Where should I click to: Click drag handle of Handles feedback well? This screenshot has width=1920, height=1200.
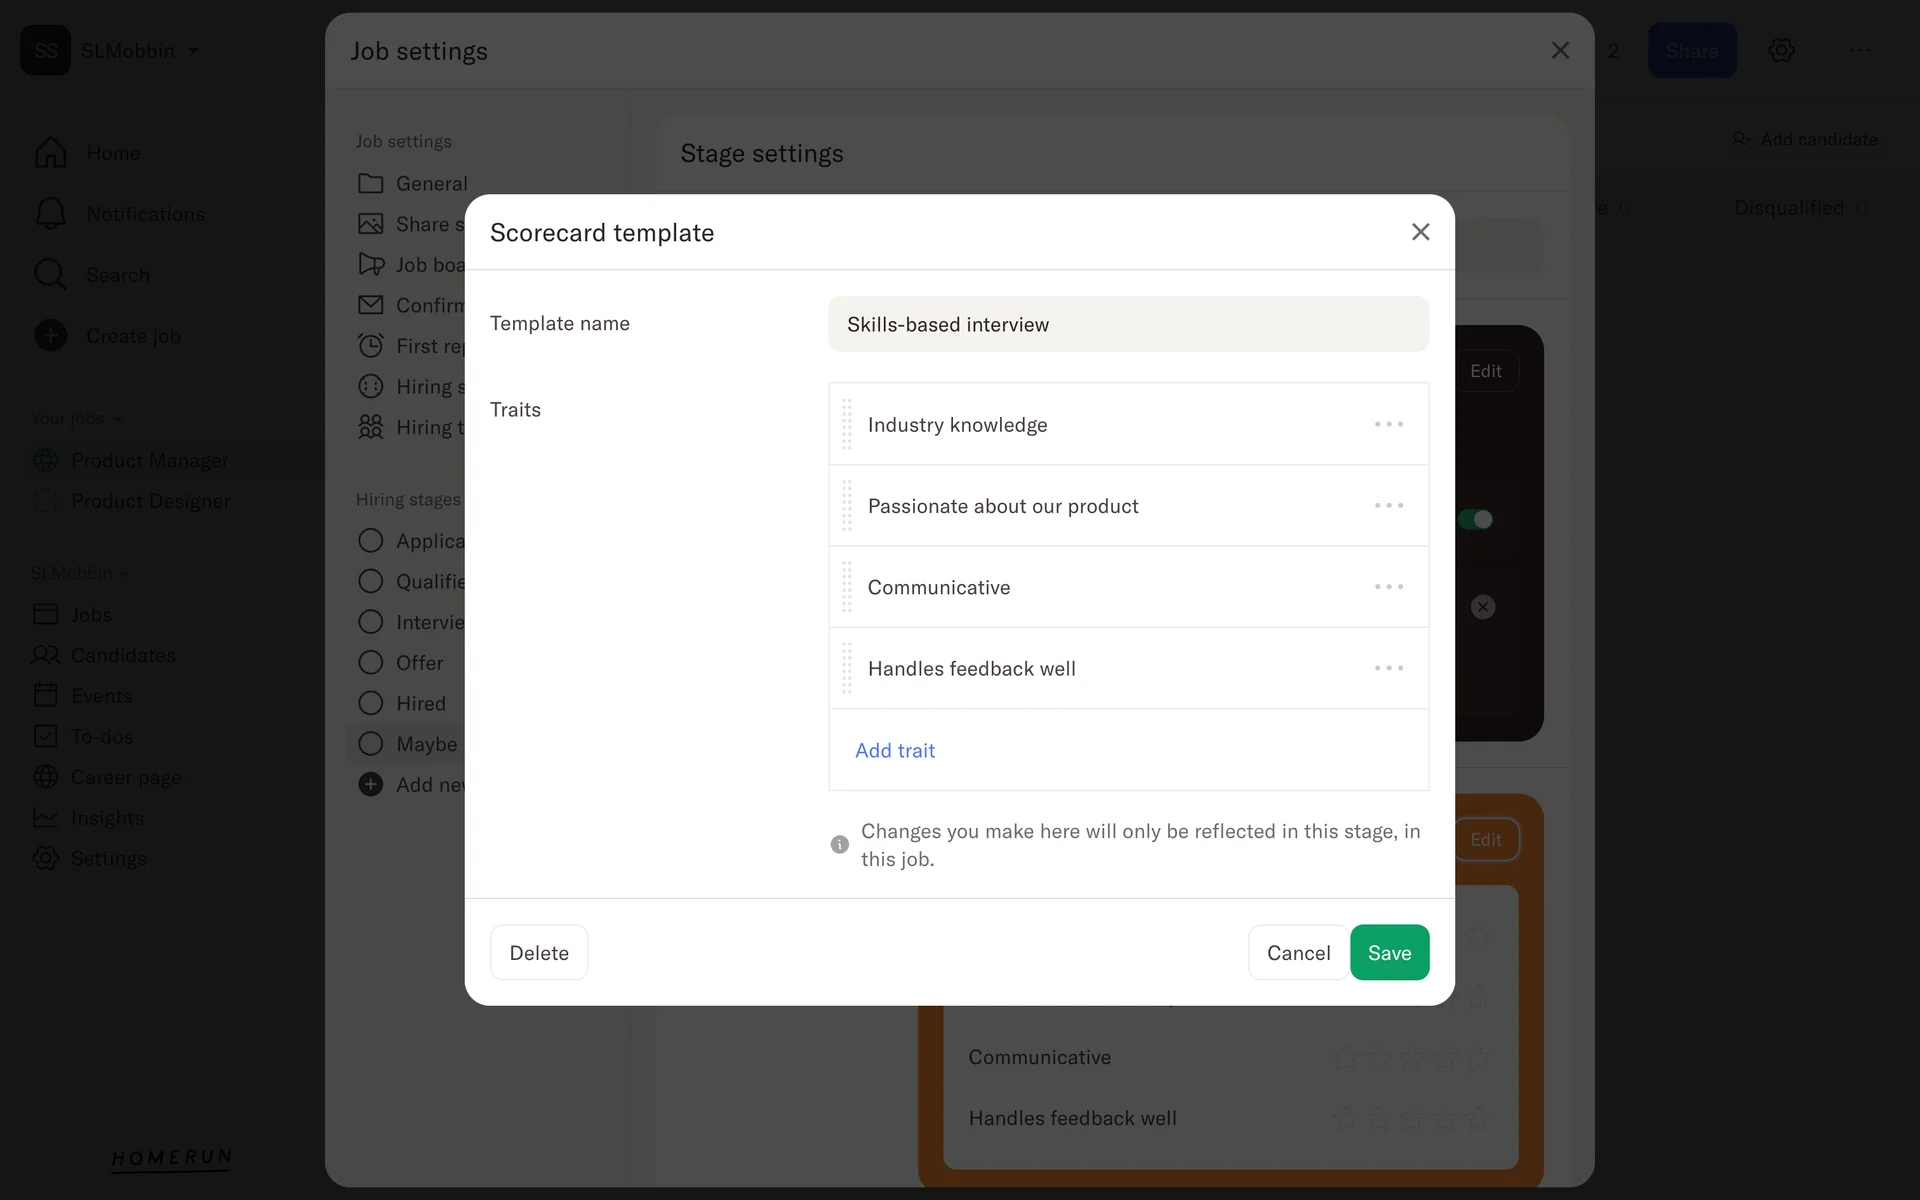[847, 668]
